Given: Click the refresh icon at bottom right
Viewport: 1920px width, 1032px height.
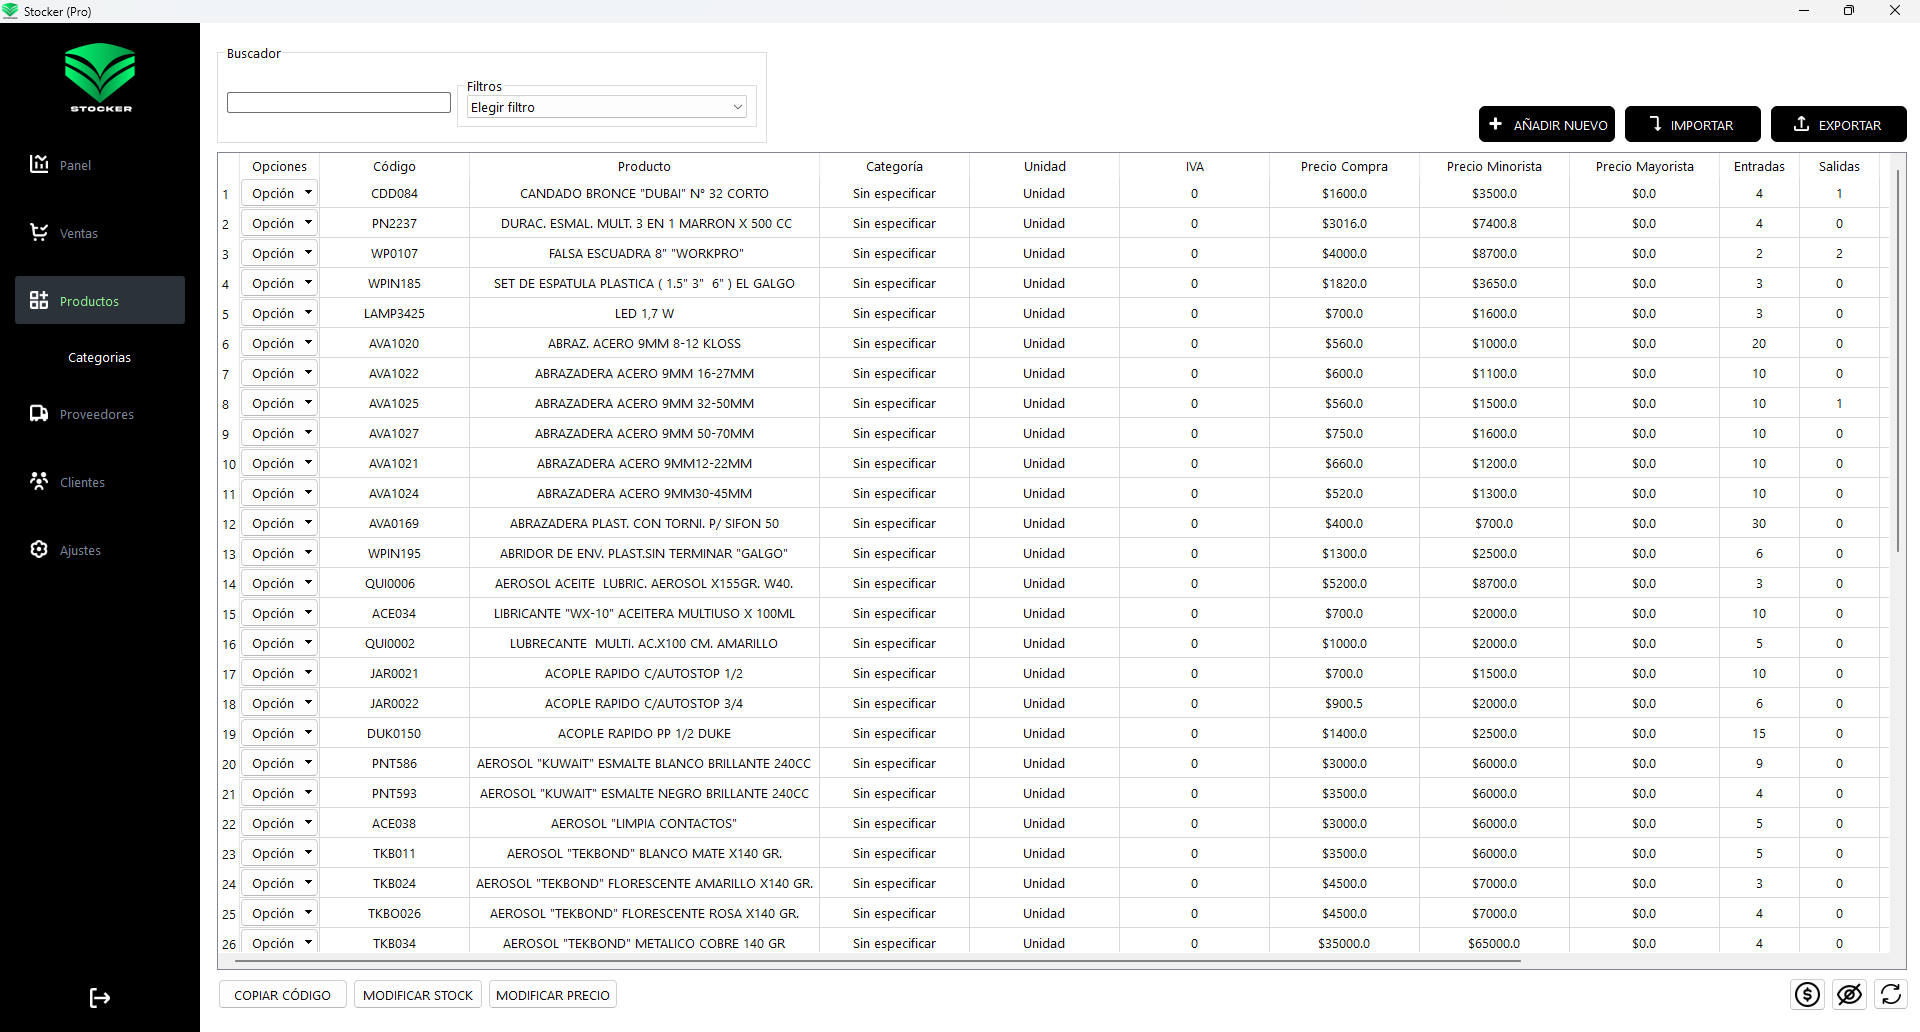Looking at the screenshot, I should coord(1891,994).
